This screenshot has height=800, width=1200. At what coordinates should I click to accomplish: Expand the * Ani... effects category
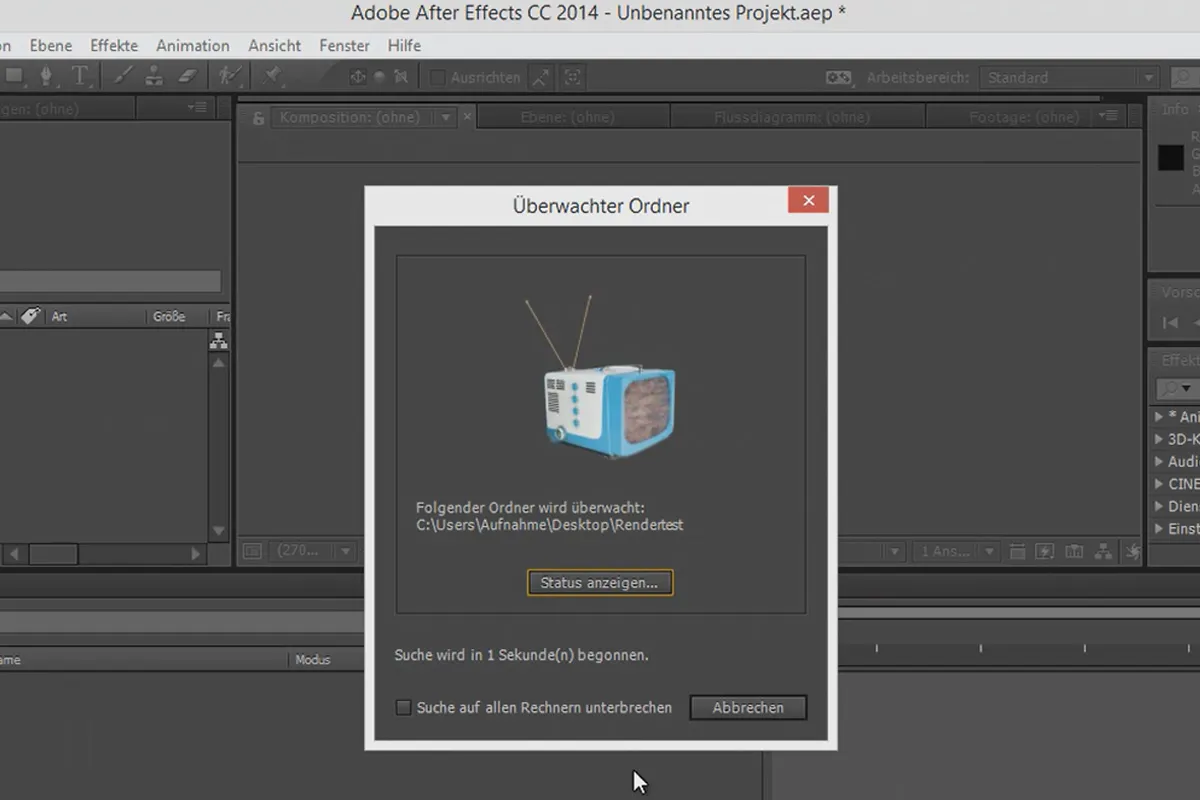pyautogui.click(x=1159, y=417)
